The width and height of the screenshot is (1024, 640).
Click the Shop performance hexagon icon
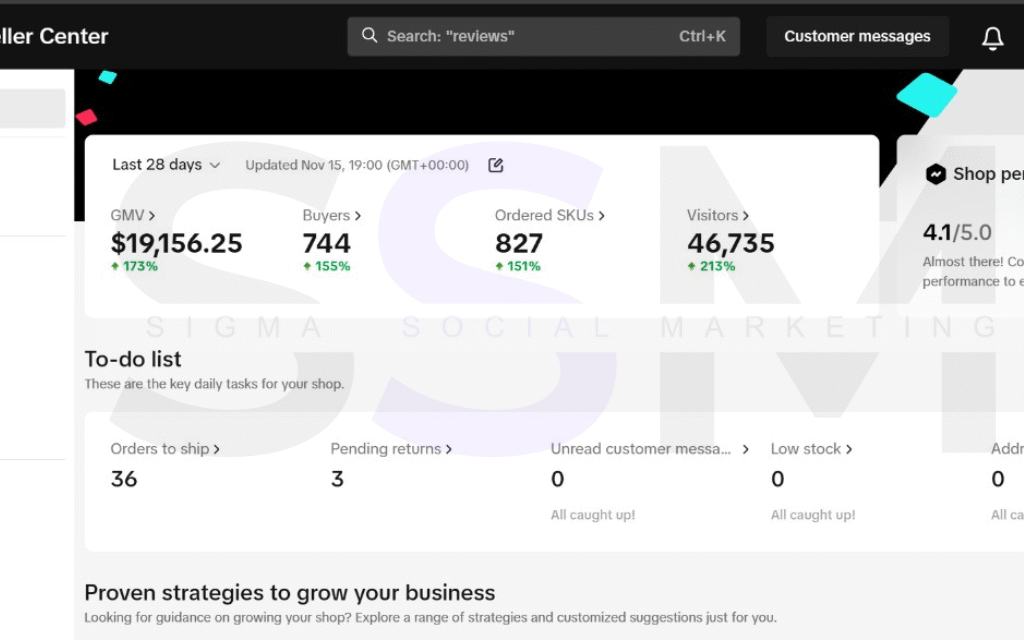[935, 174]
